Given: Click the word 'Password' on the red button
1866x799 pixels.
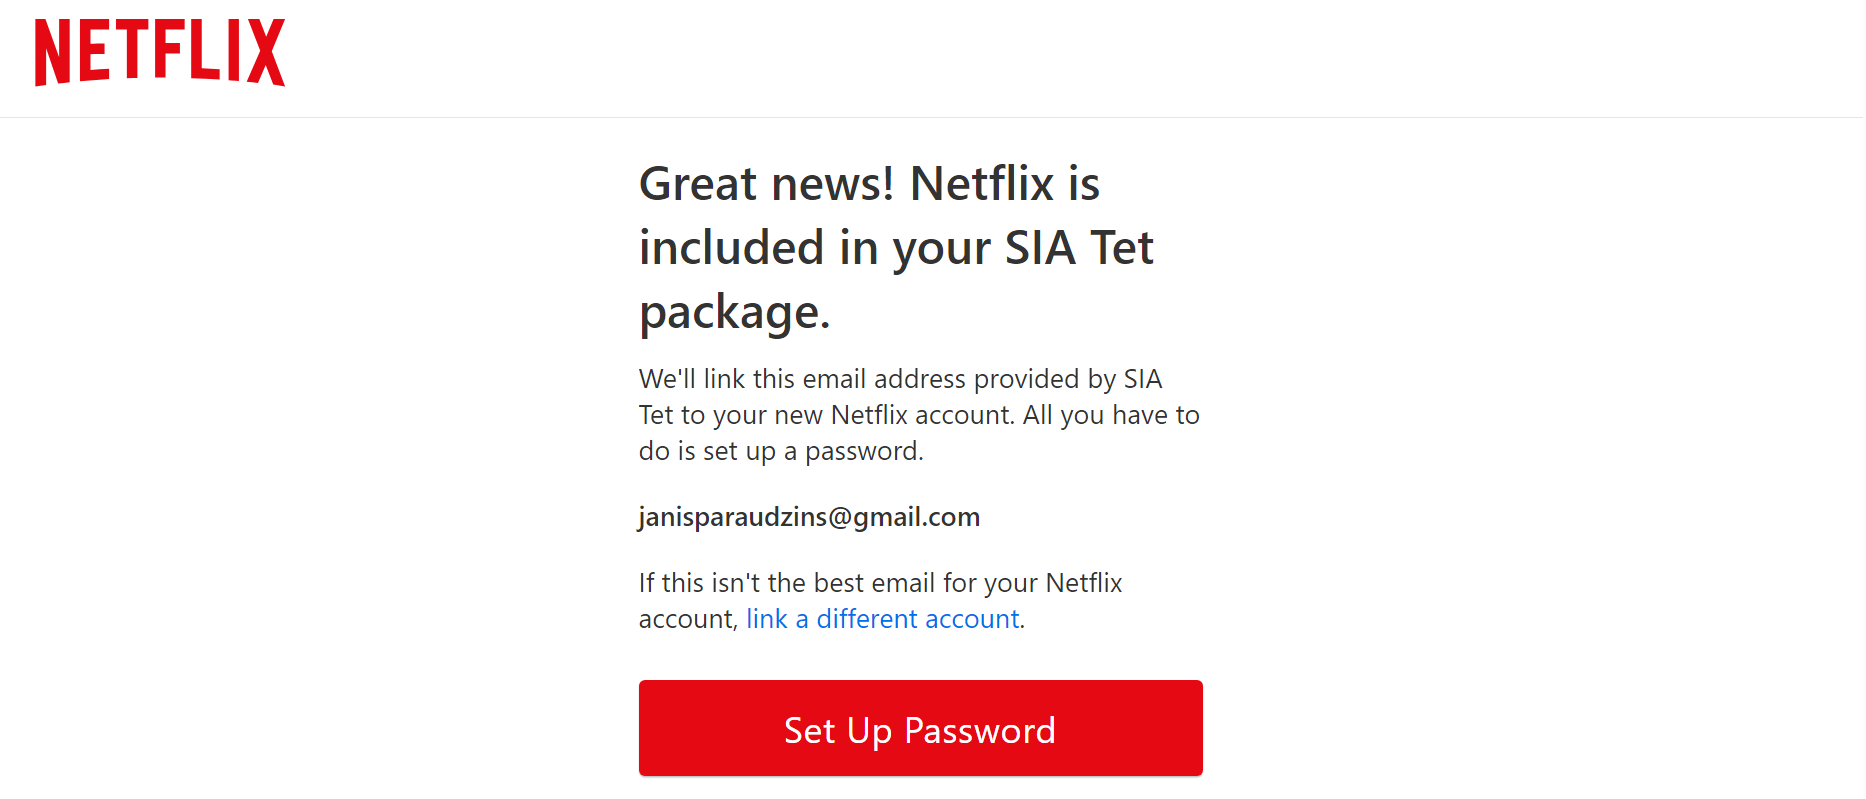Looking at the screenshot, I should tap(980, 731).
